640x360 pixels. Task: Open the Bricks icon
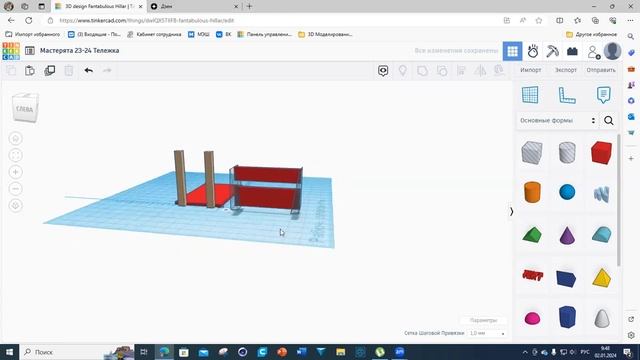pos(572,51)
